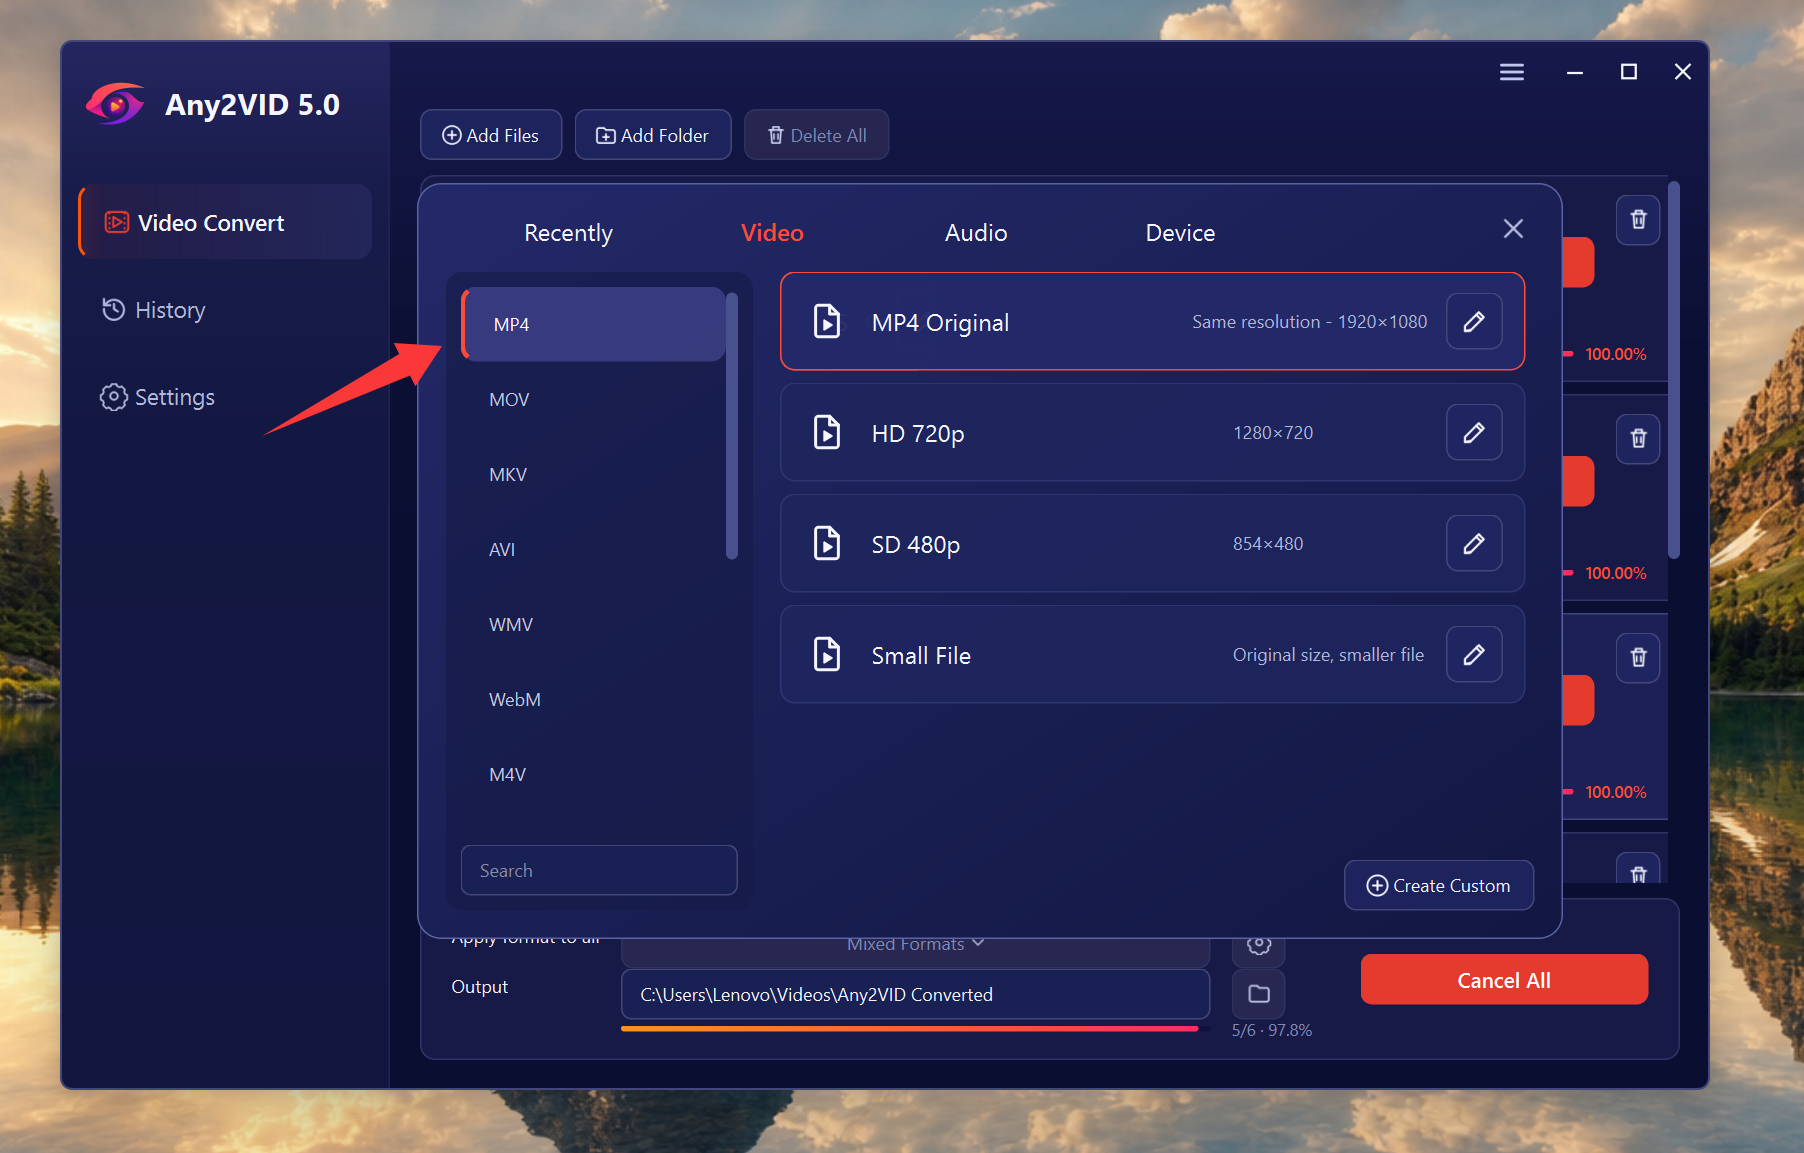Delete the first file in the list
The height and width of the screenshot is (1153, 1804).
pyautogui.click(x=1638, y=220)
